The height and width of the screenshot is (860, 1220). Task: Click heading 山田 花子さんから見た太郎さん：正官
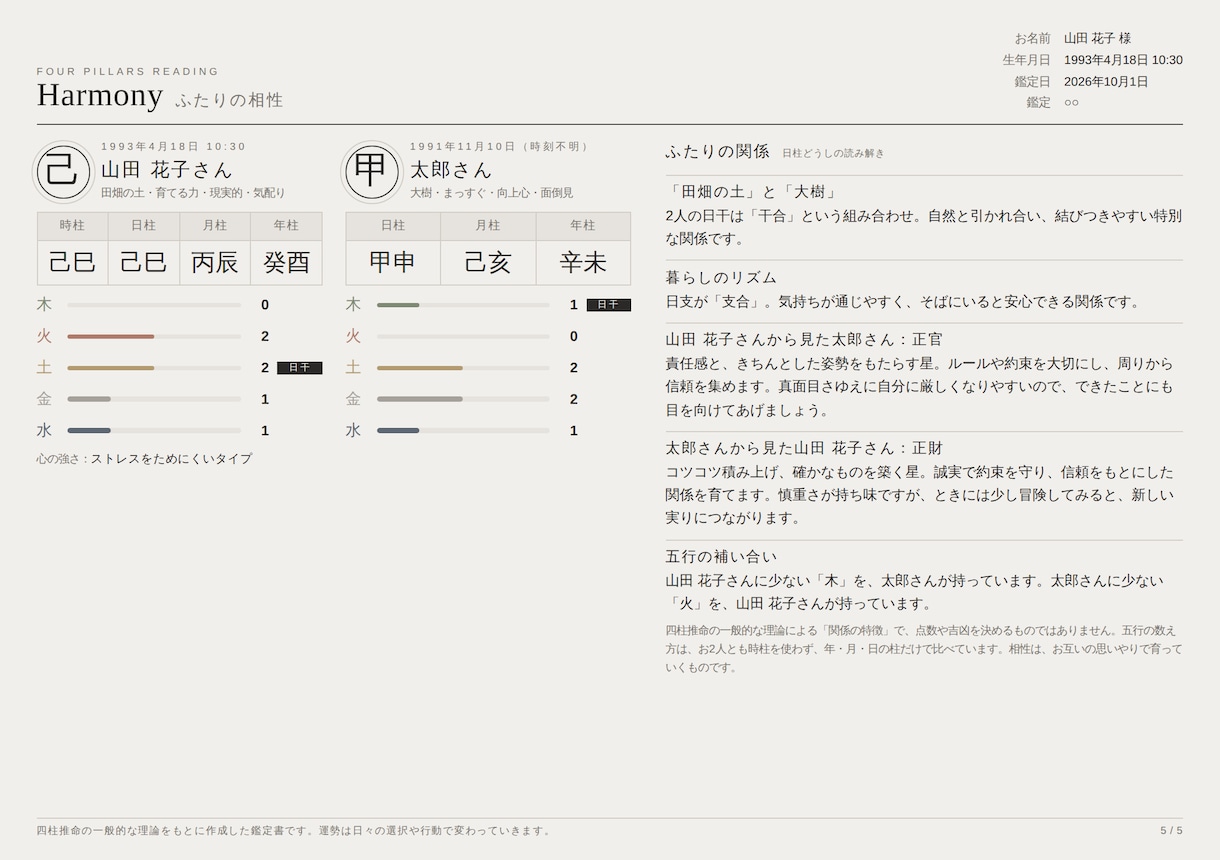[804, 340]
